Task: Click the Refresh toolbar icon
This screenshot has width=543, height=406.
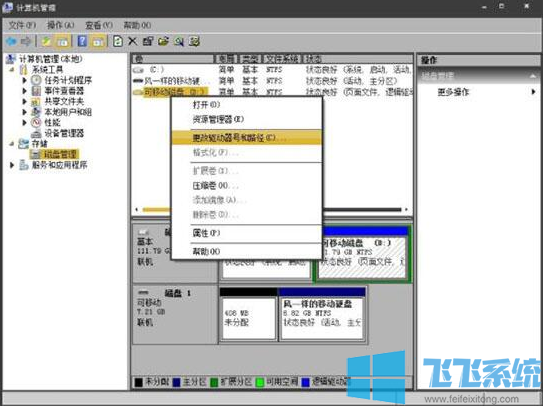Action: tap(118, 41)
